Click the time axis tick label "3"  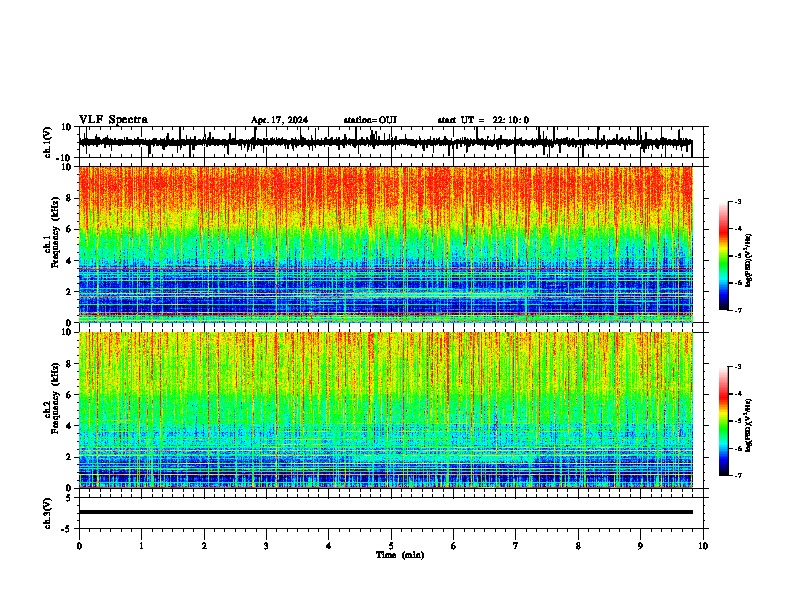click(266, 546)
